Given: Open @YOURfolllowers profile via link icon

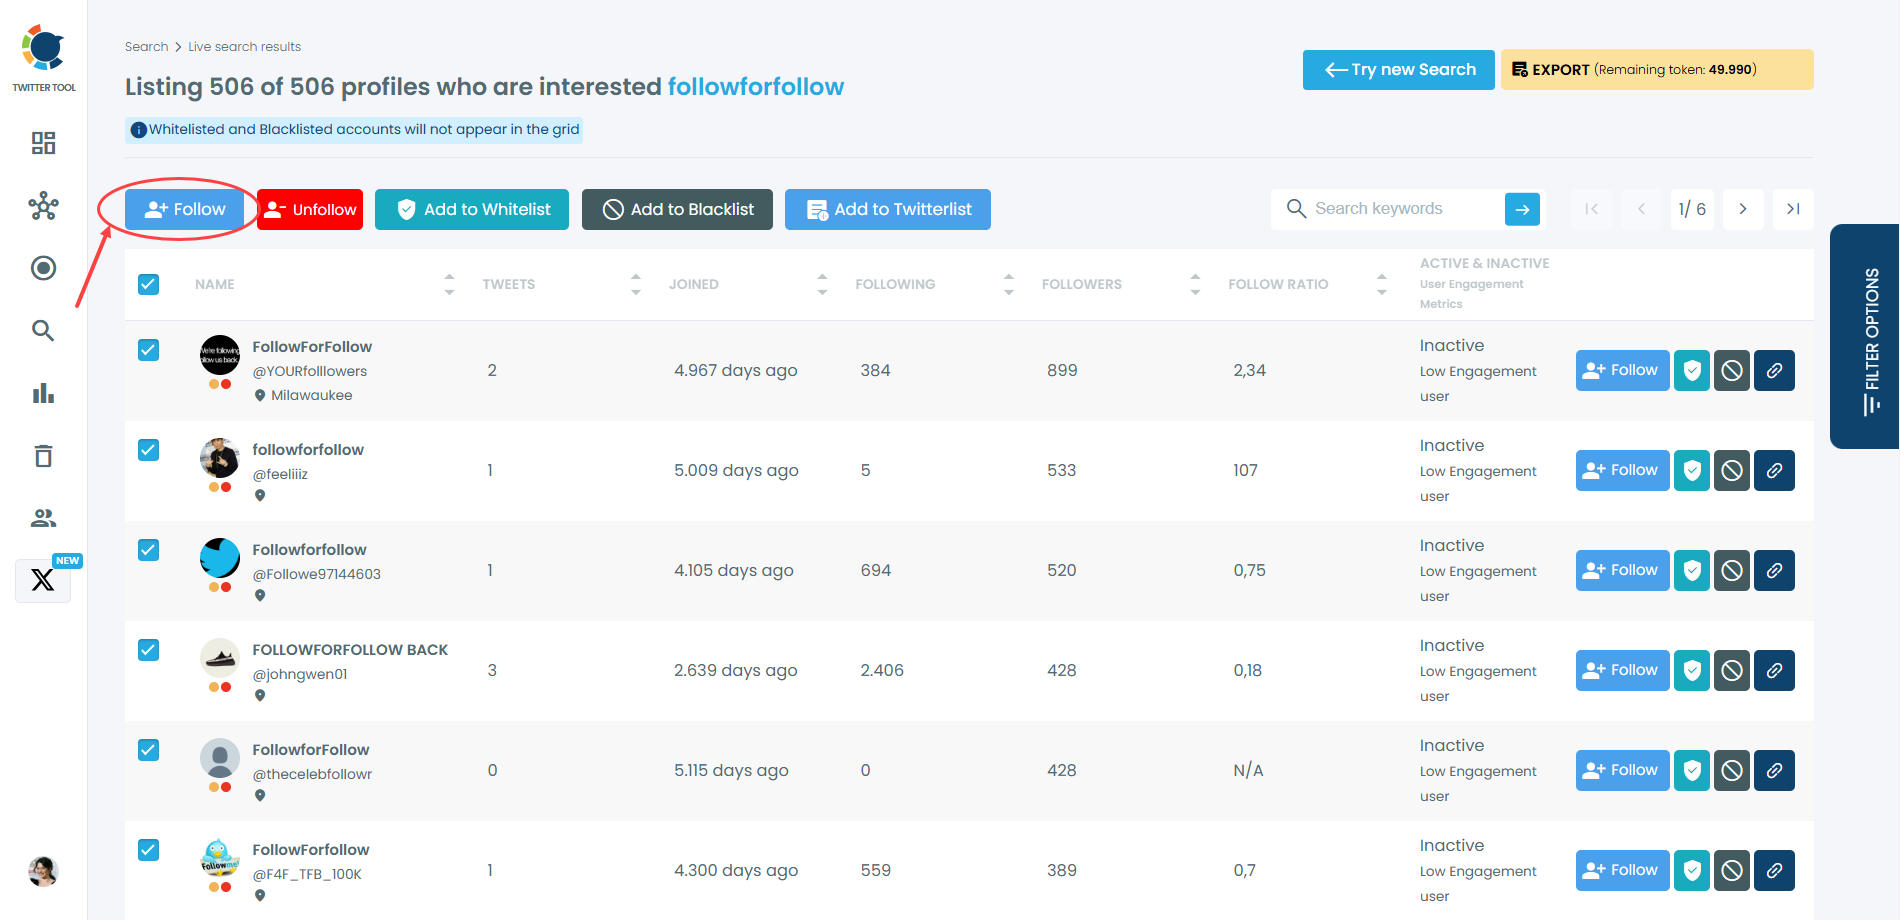Looking at the screenshot, I should tap(1774, 370).
